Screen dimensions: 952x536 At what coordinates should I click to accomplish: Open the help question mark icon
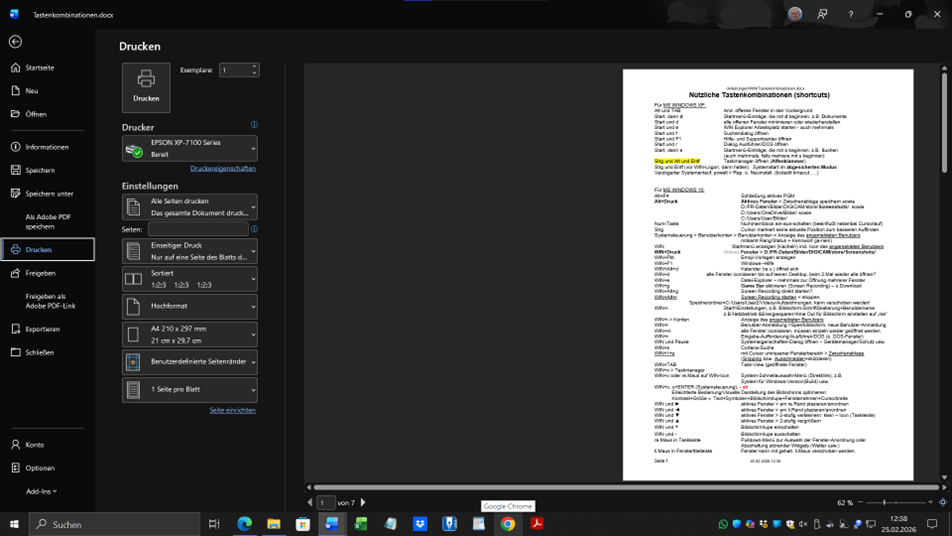tap(851, 14)
